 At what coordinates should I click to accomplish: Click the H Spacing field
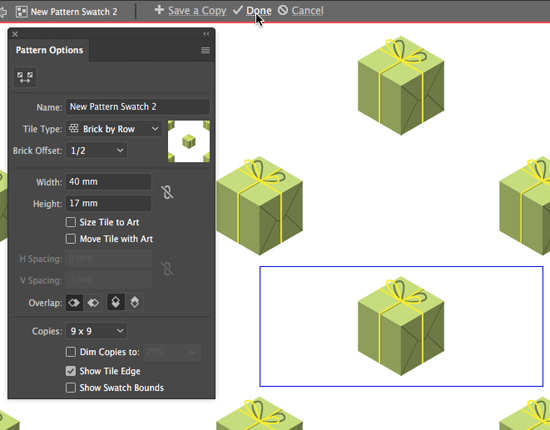[109, 259]
